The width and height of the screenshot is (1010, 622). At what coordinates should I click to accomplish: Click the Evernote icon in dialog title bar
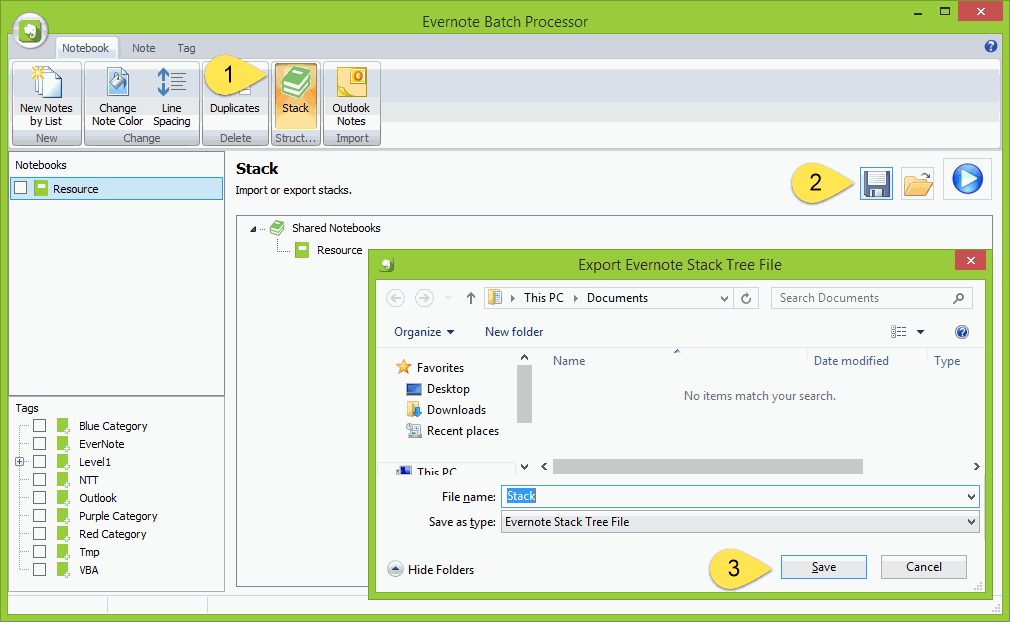click(386, 265)
